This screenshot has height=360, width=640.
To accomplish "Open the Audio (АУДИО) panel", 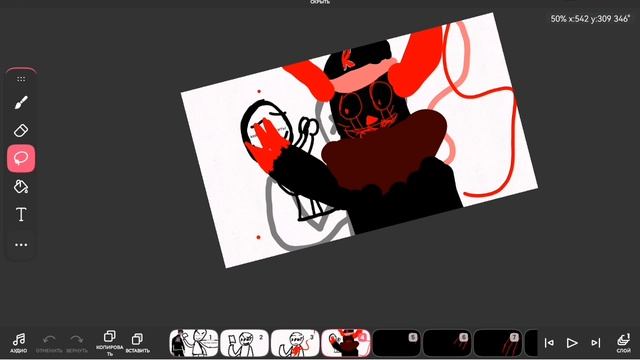I will (19, 343).
